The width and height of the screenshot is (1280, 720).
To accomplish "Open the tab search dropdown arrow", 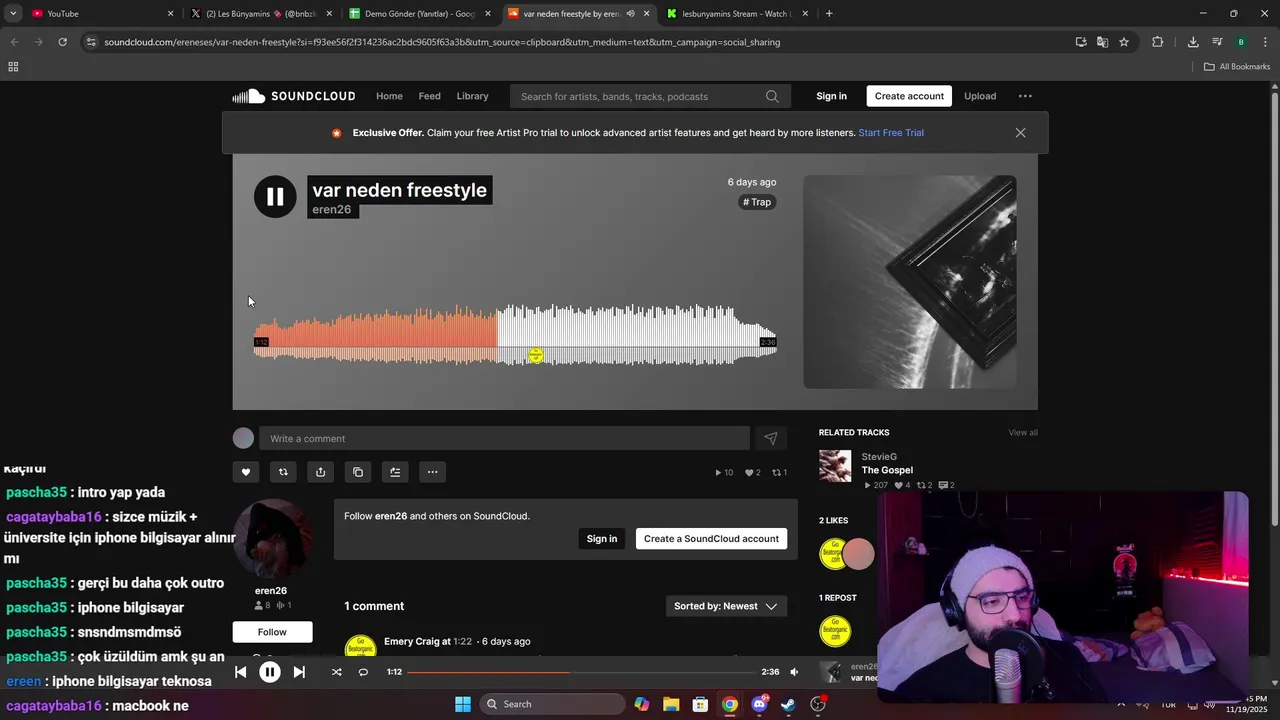I will tap(13, 14).
